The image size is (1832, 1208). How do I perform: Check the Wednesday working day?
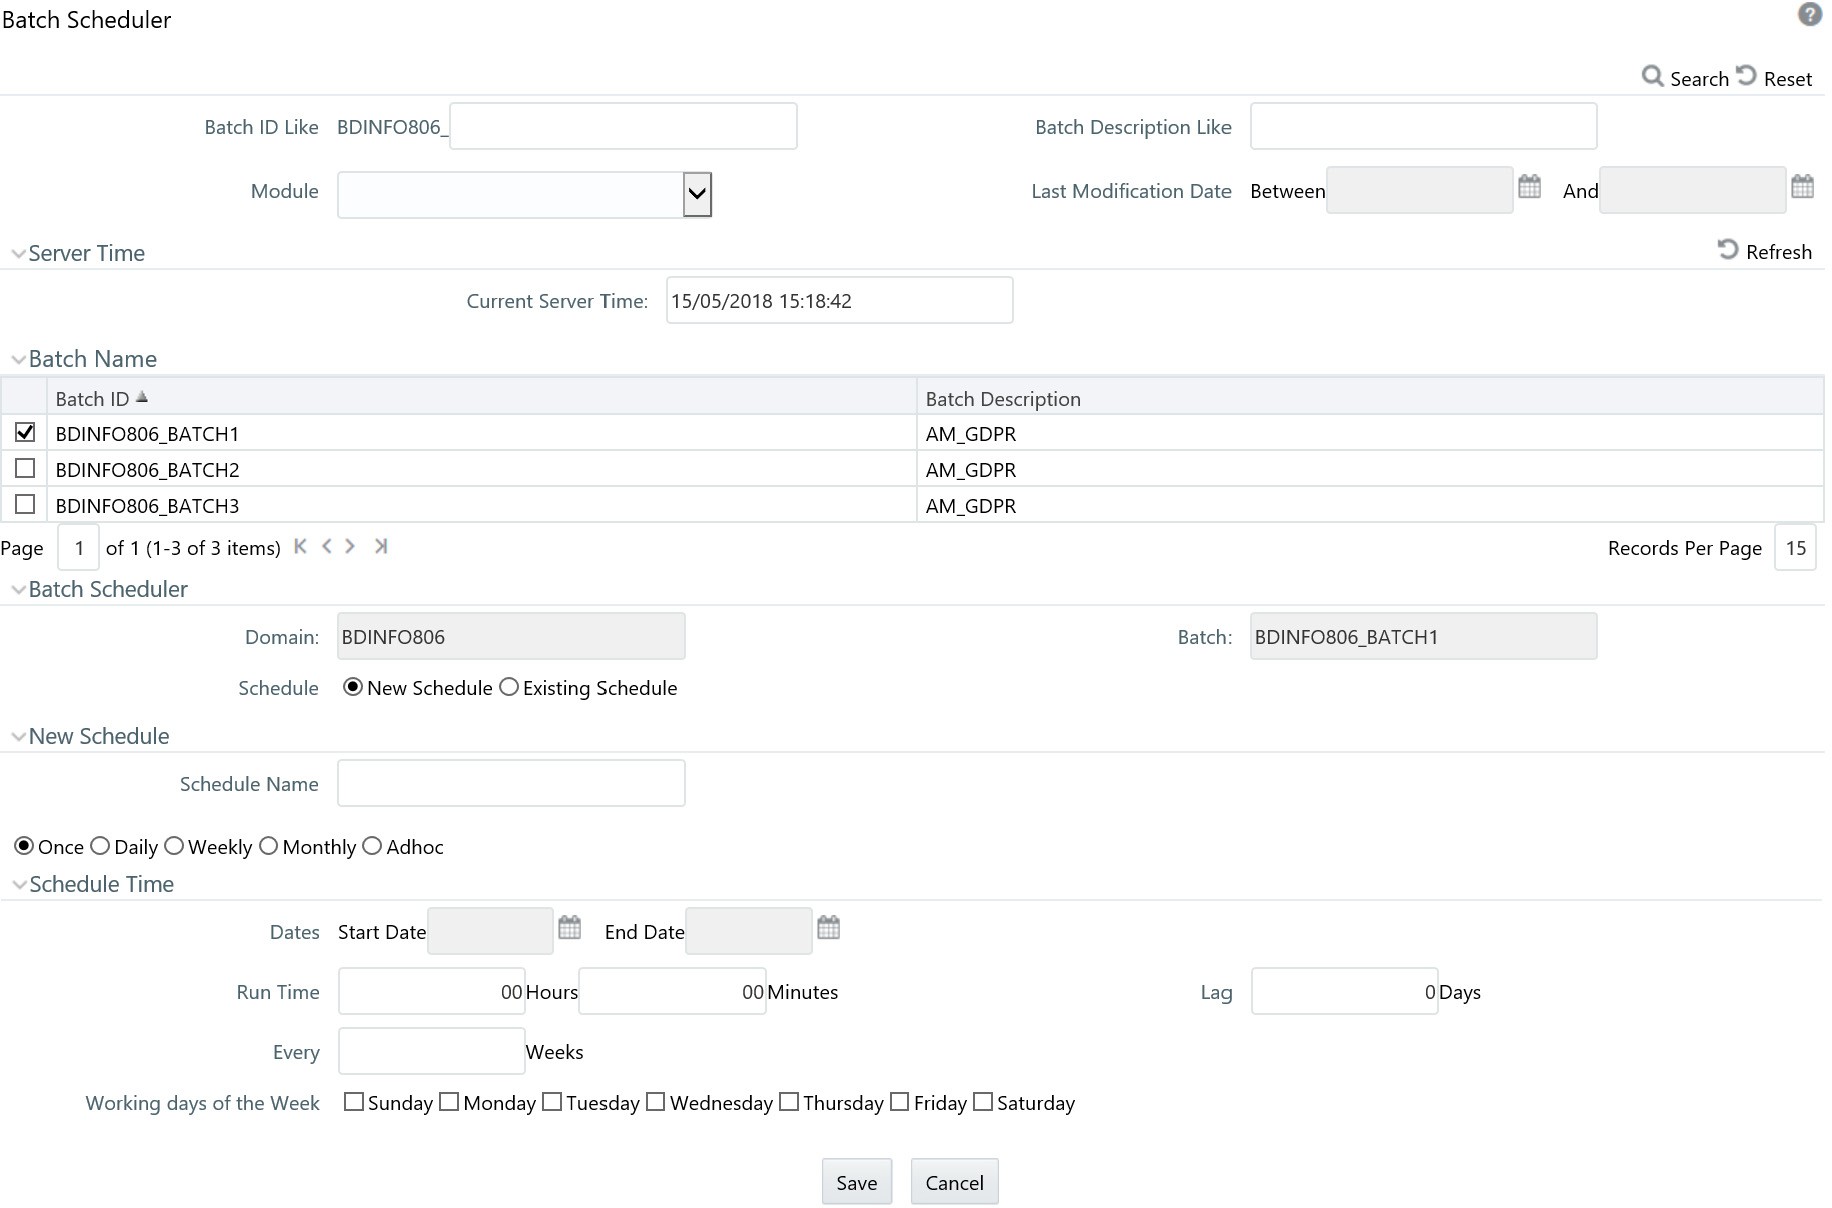point(656,1101)
